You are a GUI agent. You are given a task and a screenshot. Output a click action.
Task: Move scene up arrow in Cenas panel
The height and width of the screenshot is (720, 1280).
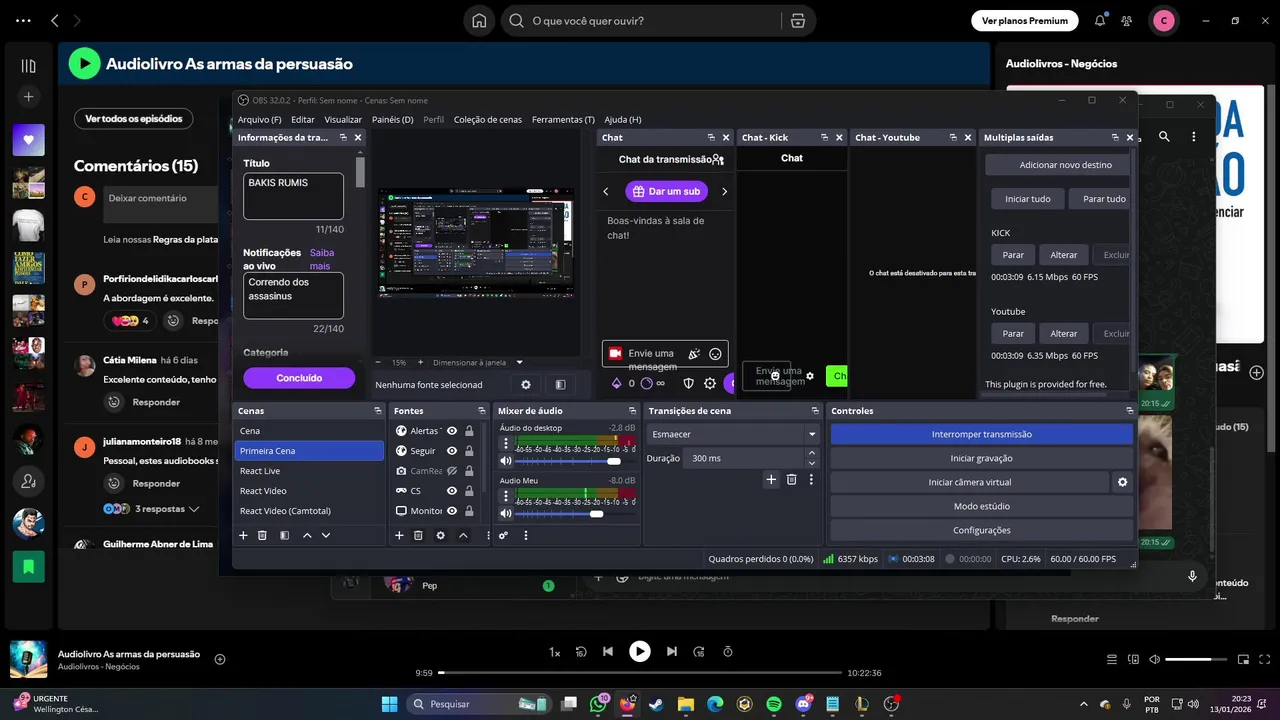(307, 536)
